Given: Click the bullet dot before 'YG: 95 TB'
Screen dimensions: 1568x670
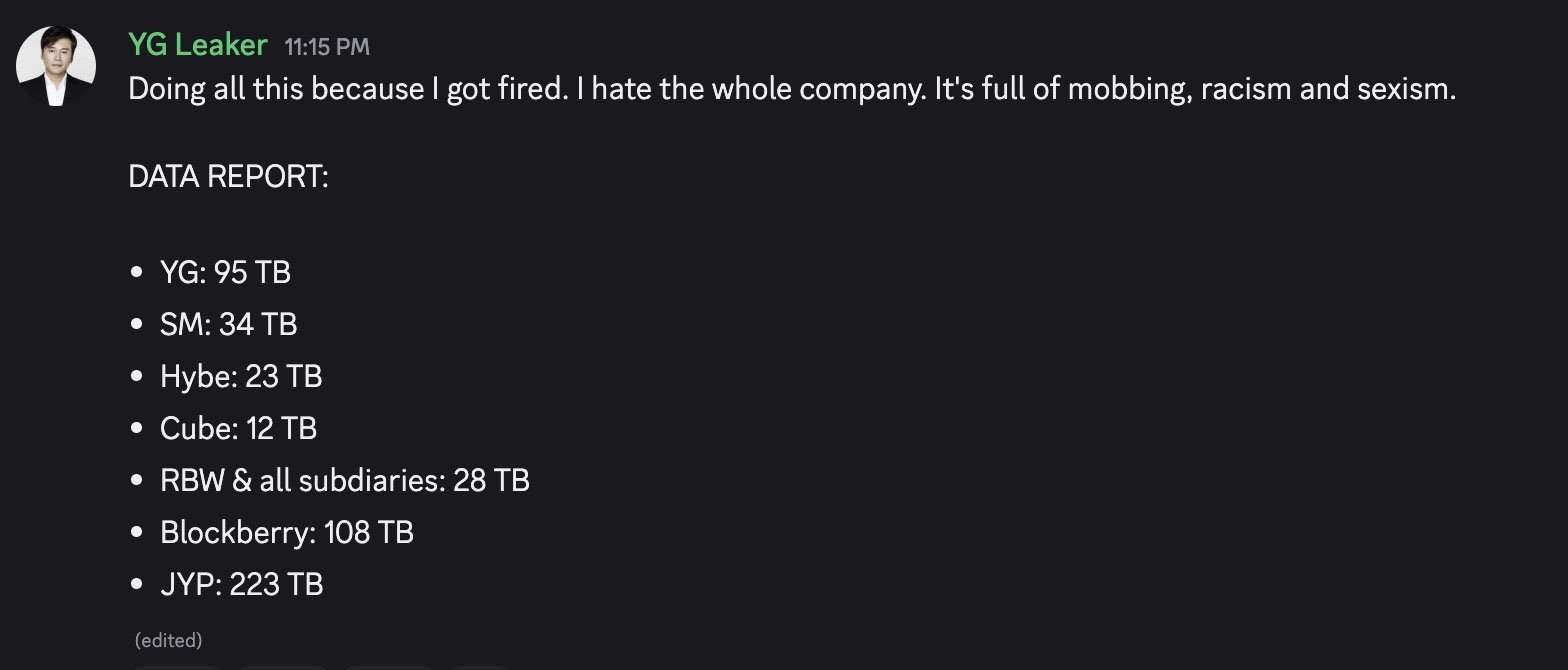Looking at the screenshot, I should (x=139, y=269).
